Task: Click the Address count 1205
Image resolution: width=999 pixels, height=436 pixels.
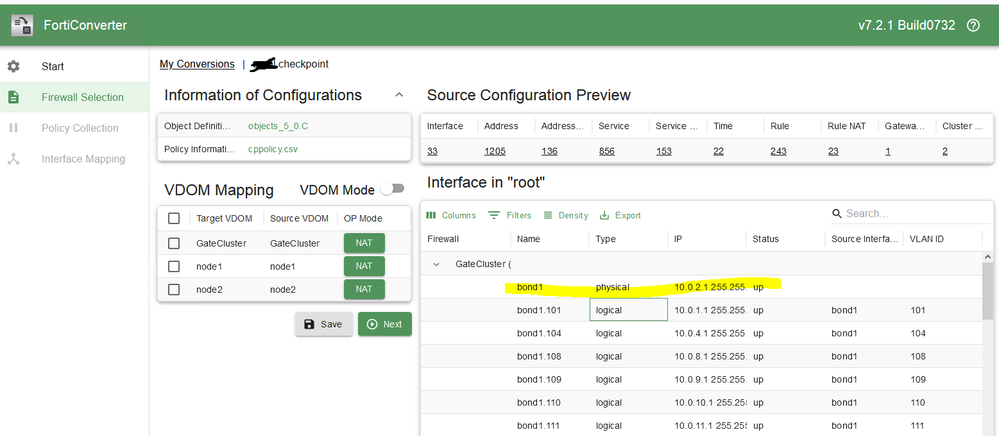Action: point(494,152)
